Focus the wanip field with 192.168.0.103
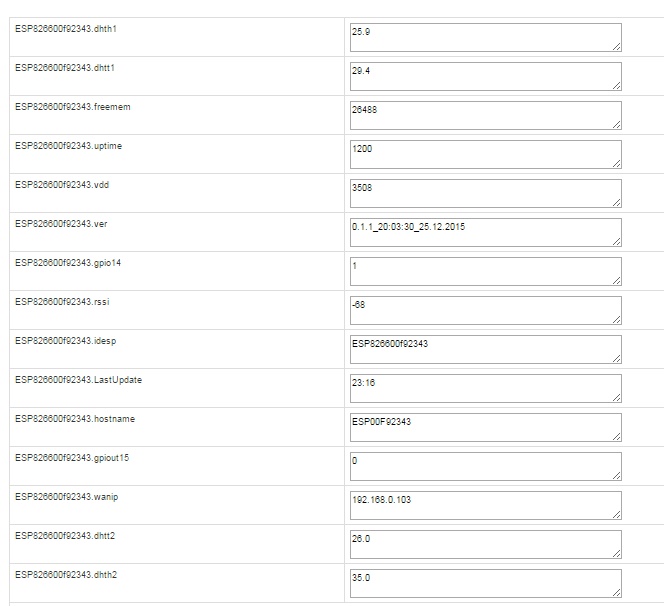This screenshot has height=606, width=664. [485, 505]
